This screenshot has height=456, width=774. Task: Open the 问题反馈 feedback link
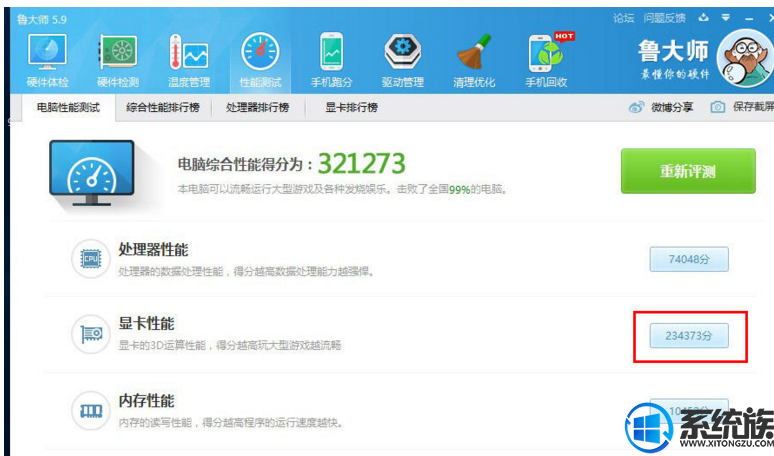664,18
